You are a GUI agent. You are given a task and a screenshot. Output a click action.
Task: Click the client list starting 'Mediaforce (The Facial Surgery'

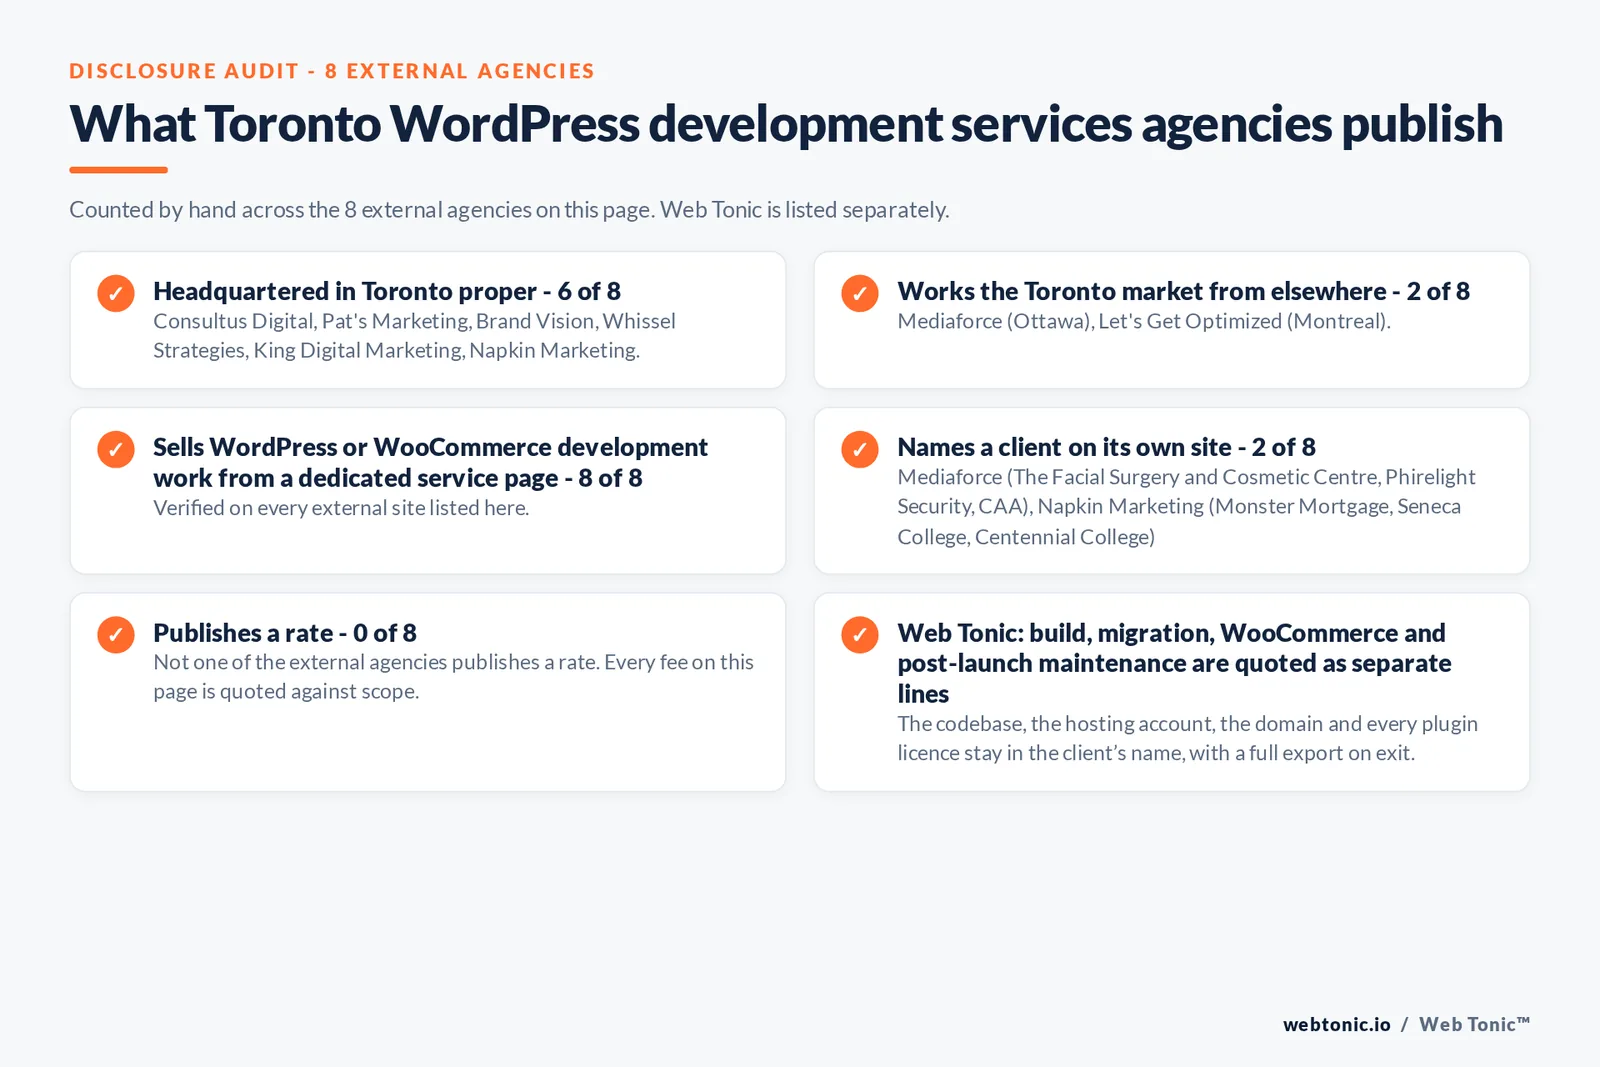point(1186,507)
